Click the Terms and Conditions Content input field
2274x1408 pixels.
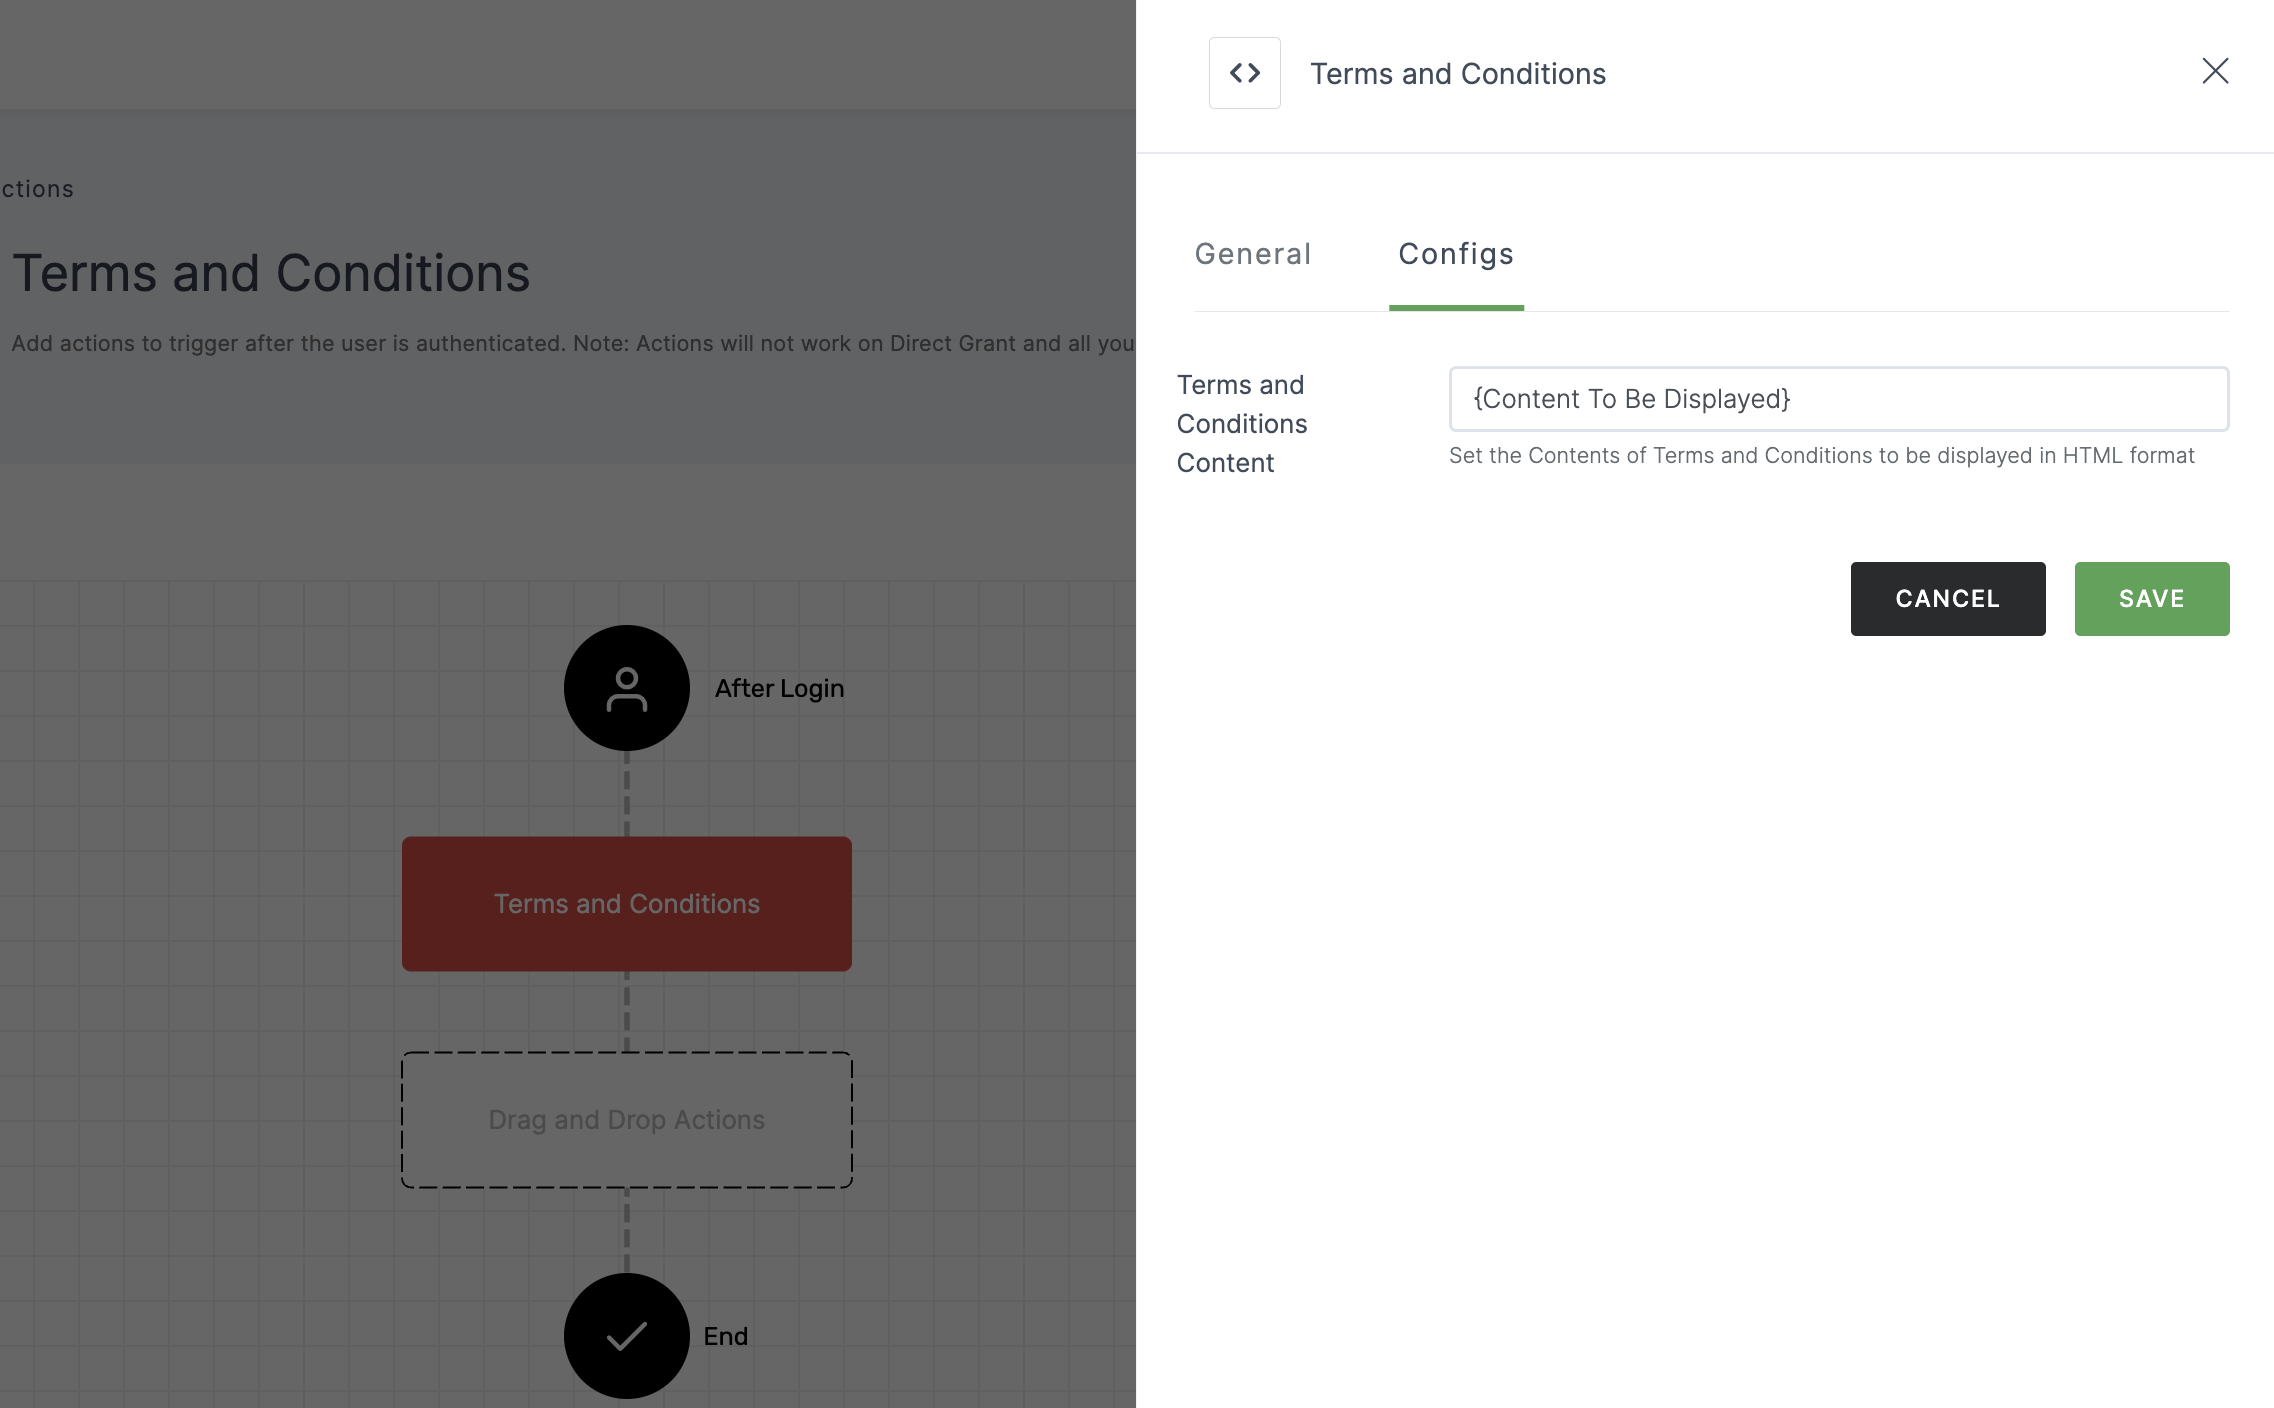(1839, 398)
